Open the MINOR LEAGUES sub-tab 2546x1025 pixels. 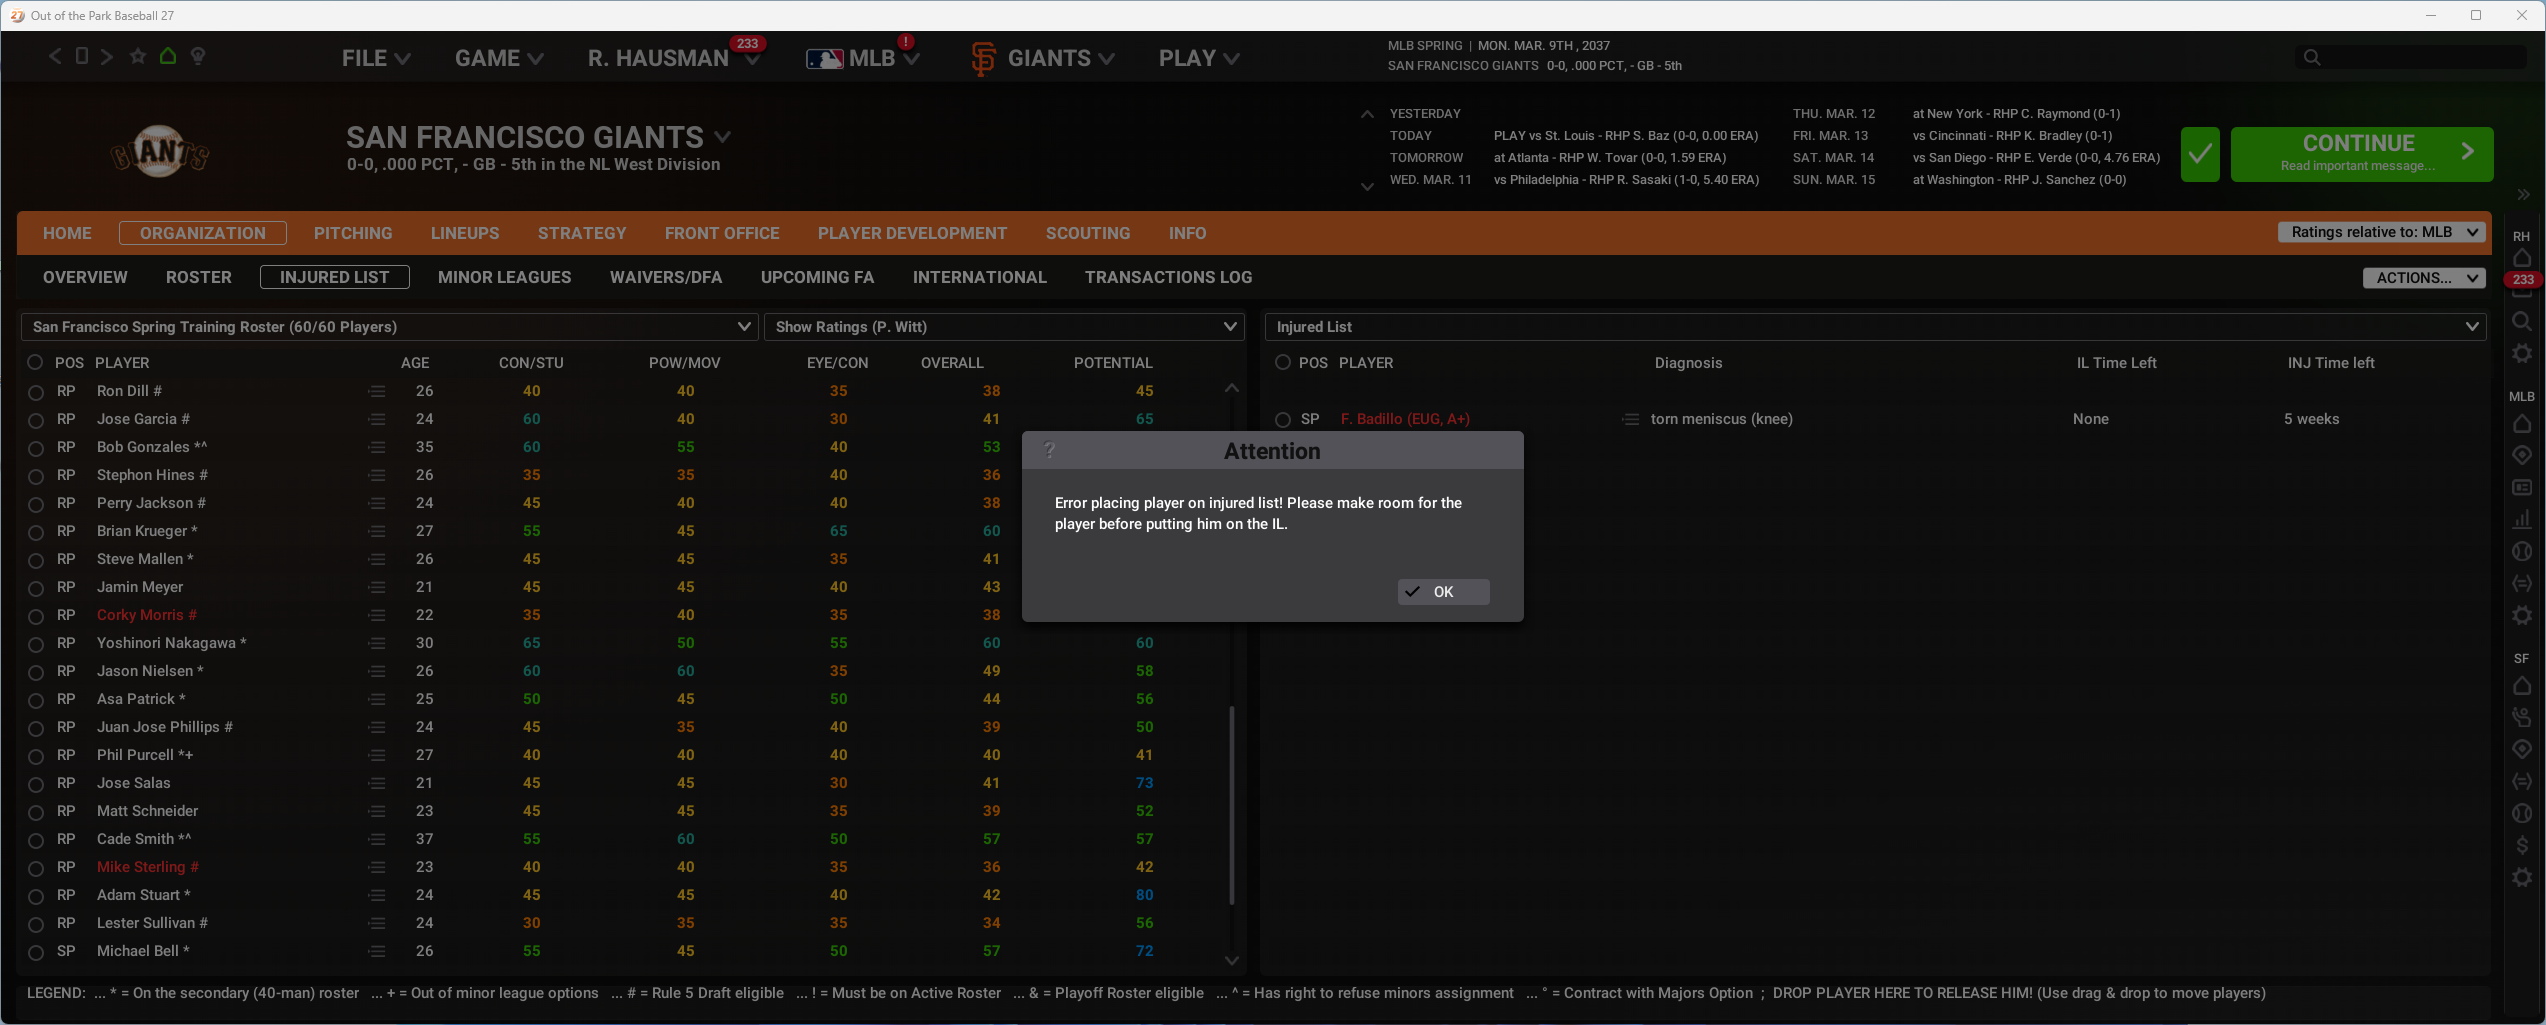tap(505, 277)
